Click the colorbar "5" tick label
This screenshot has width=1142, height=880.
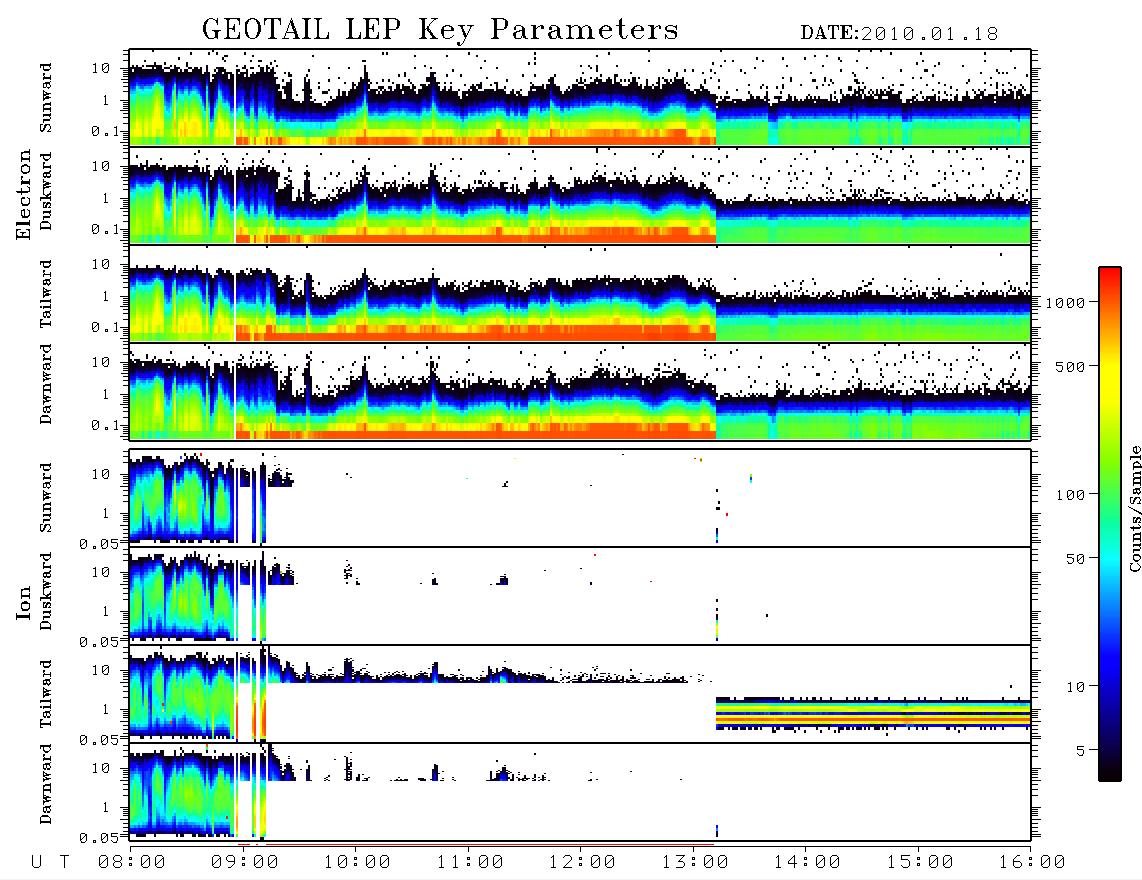pyautogui.click(x=1081, y=750)
